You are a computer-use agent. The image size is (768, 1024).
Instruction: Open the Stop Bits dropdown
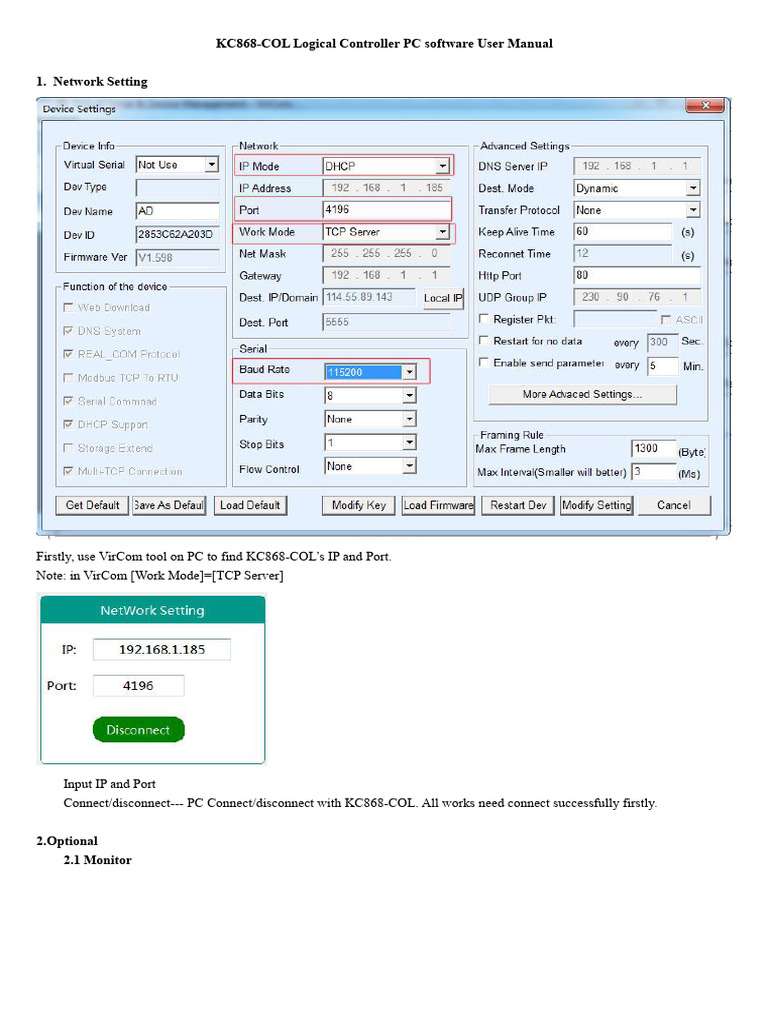409,443
